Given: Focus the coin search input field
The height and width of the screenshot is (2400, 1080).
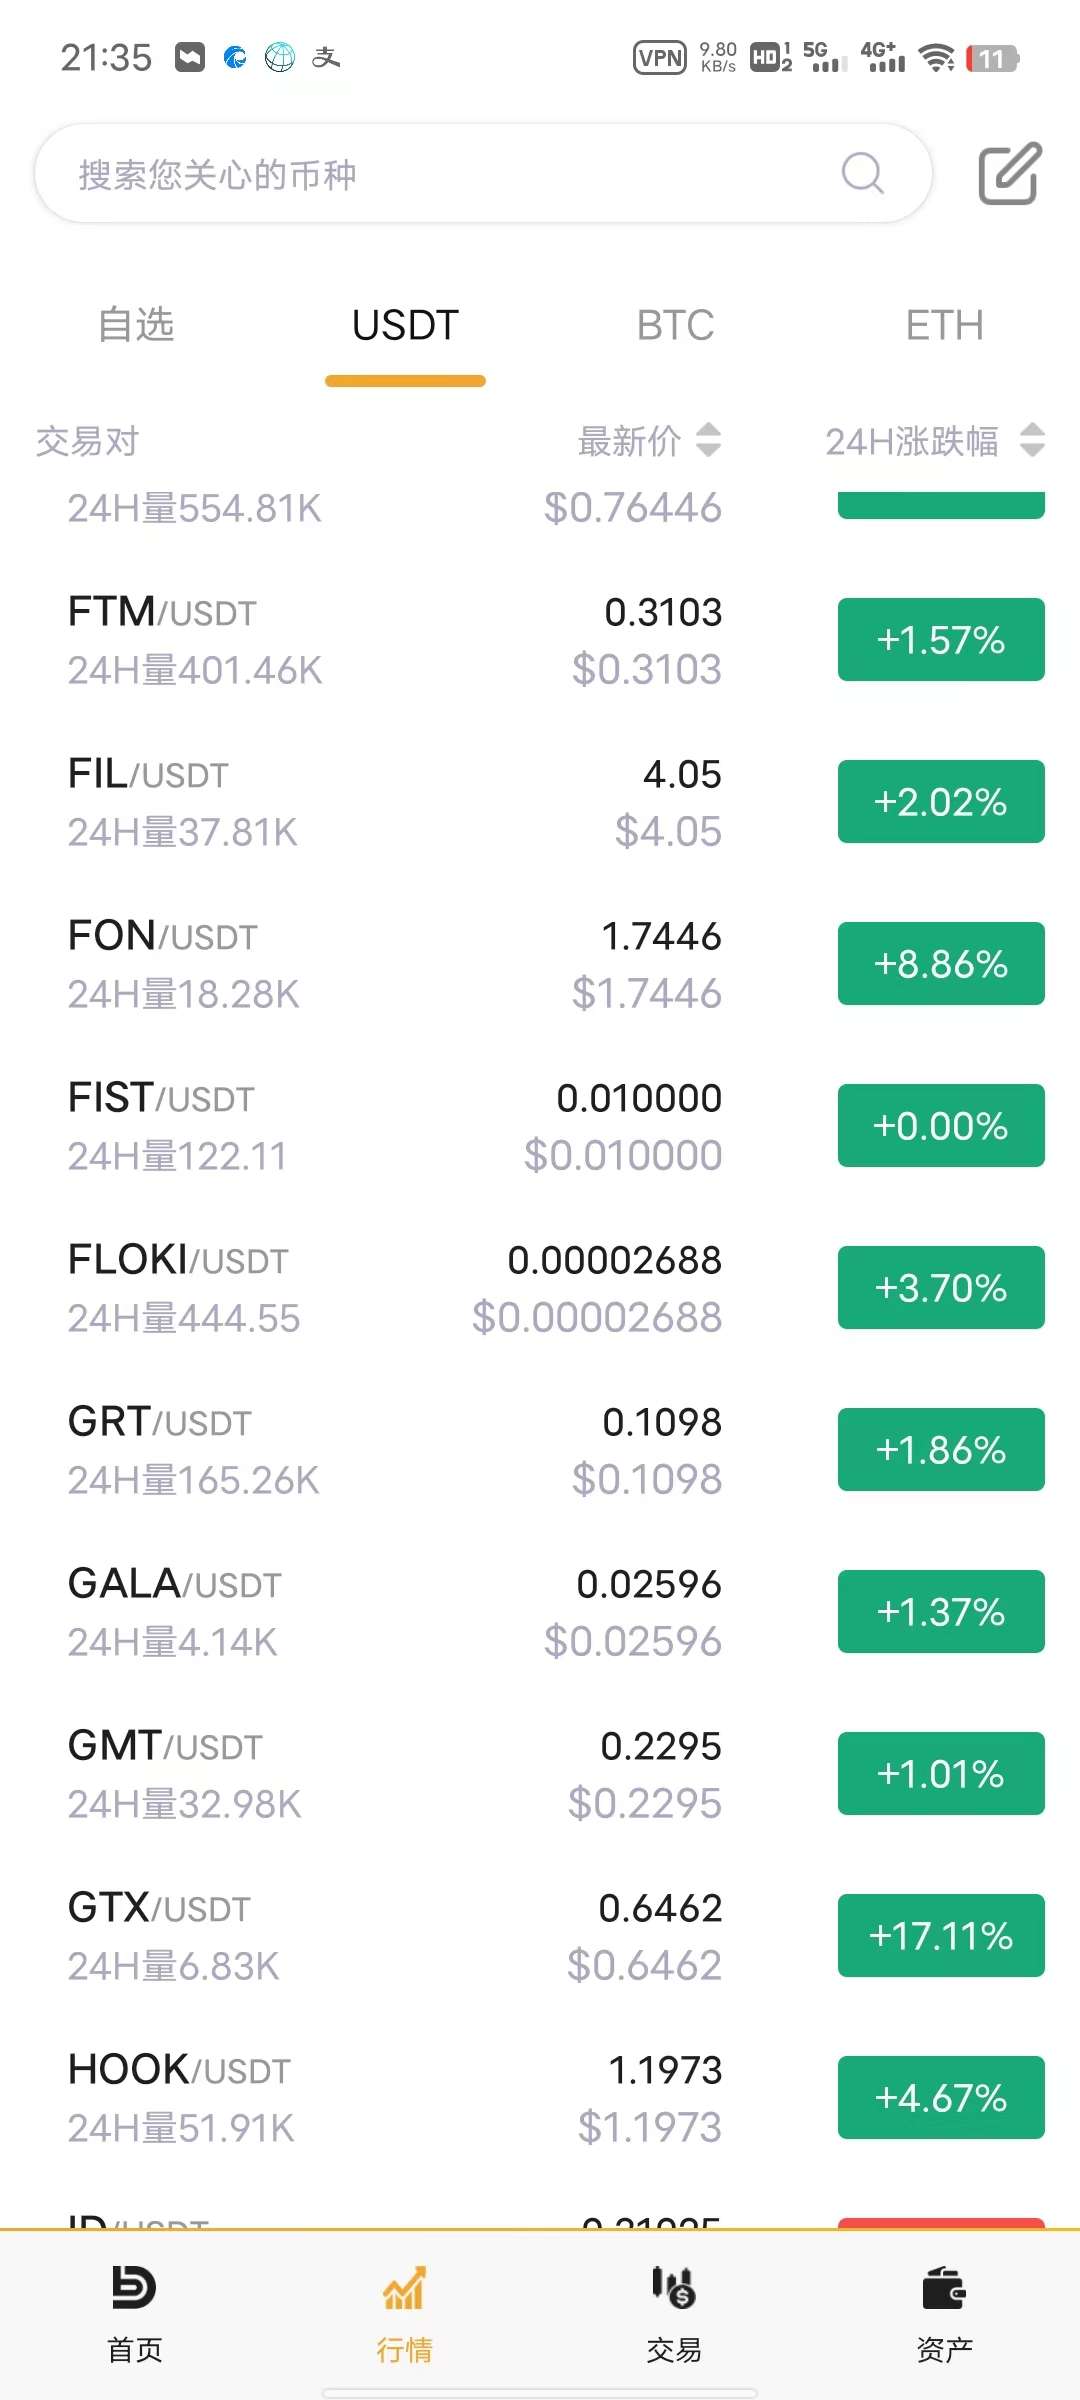Looking at the screenshot, I should click(440, 174).
